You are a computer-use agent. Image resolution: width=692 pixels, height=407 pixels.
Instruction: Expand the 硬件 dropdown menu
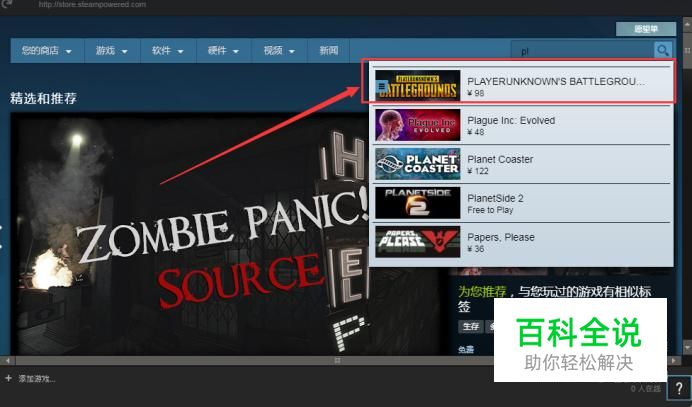[x=224, y=51]
